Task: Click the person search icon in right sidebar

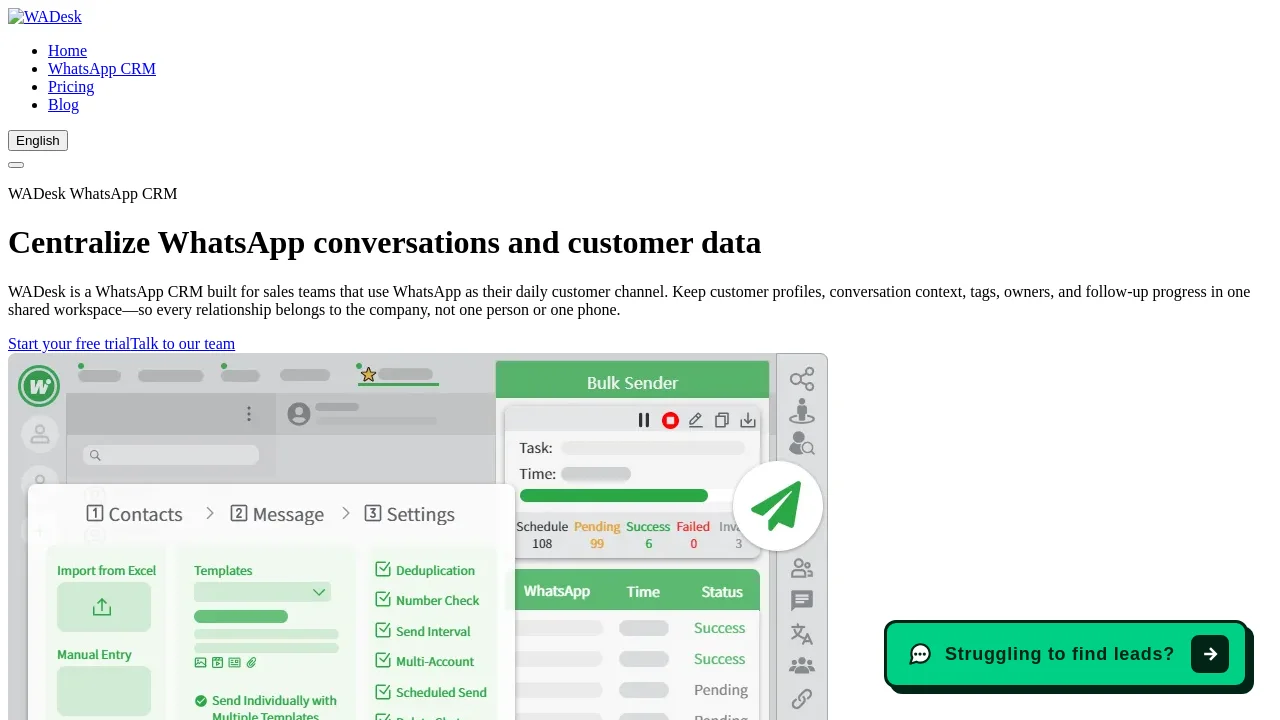Action: point(802,443)
